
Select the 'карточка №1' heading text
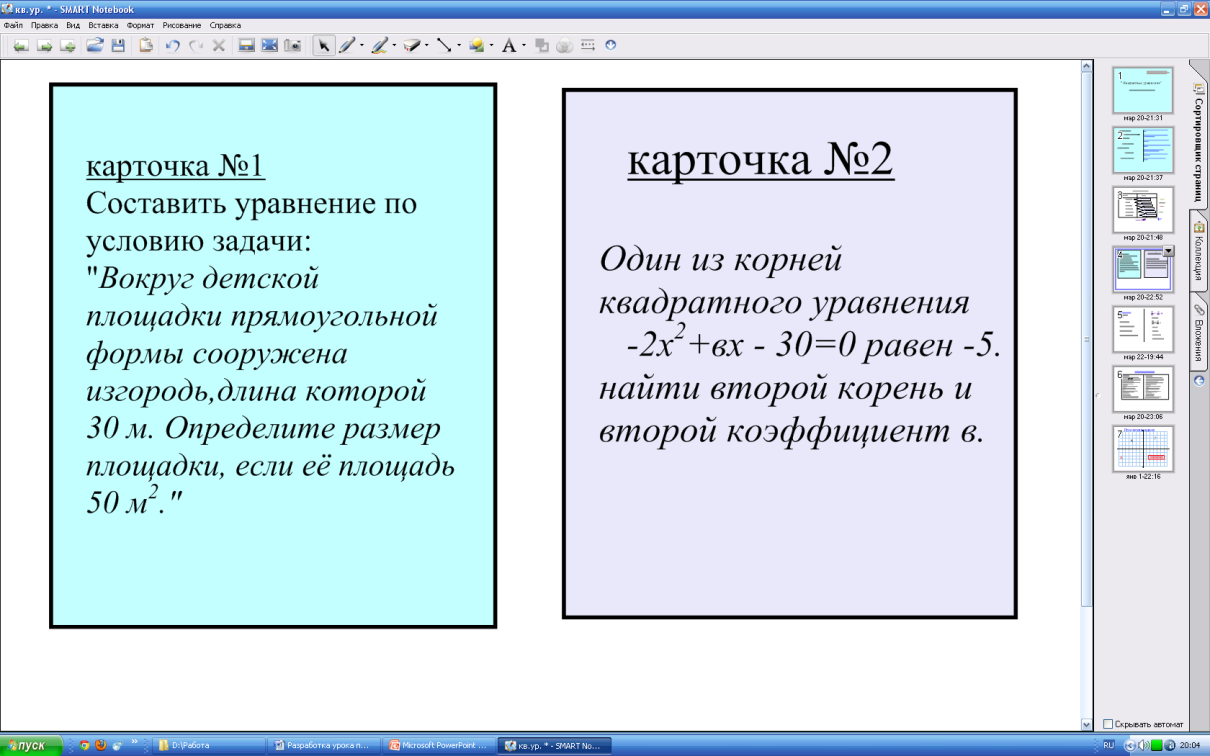click(x=175, y=165)
